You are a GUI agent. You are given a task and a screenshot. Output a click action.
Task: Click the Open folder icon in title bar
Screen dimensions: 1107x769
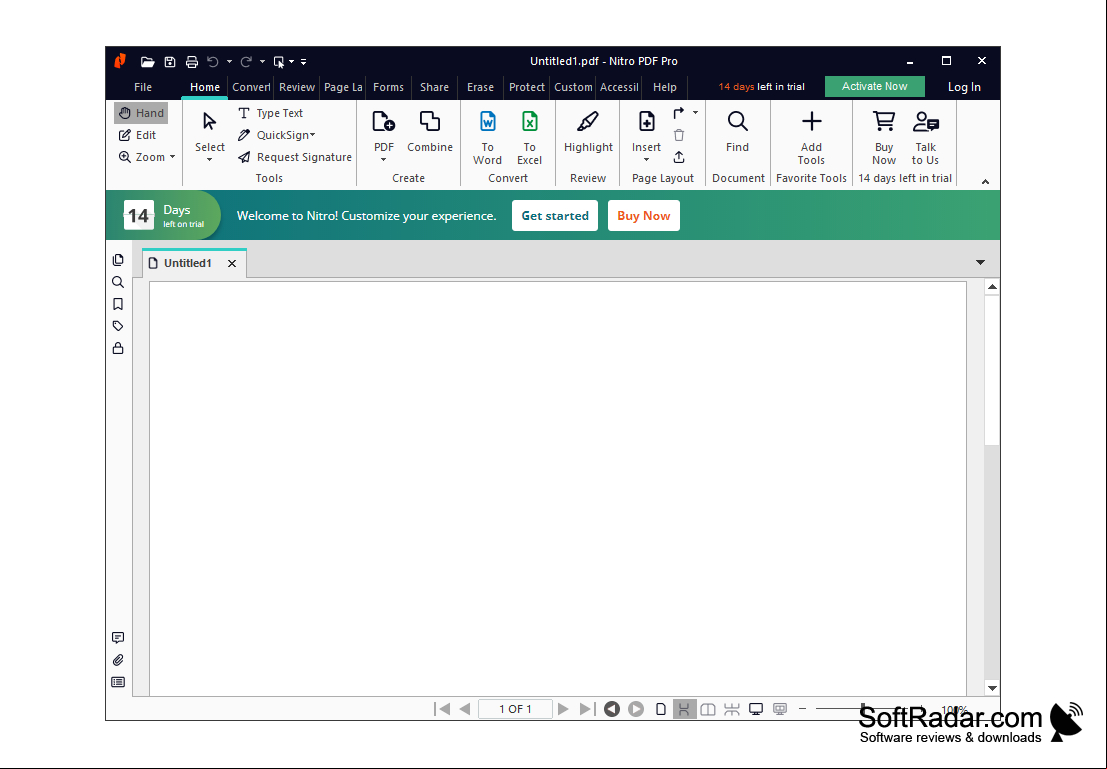[147, 61]
